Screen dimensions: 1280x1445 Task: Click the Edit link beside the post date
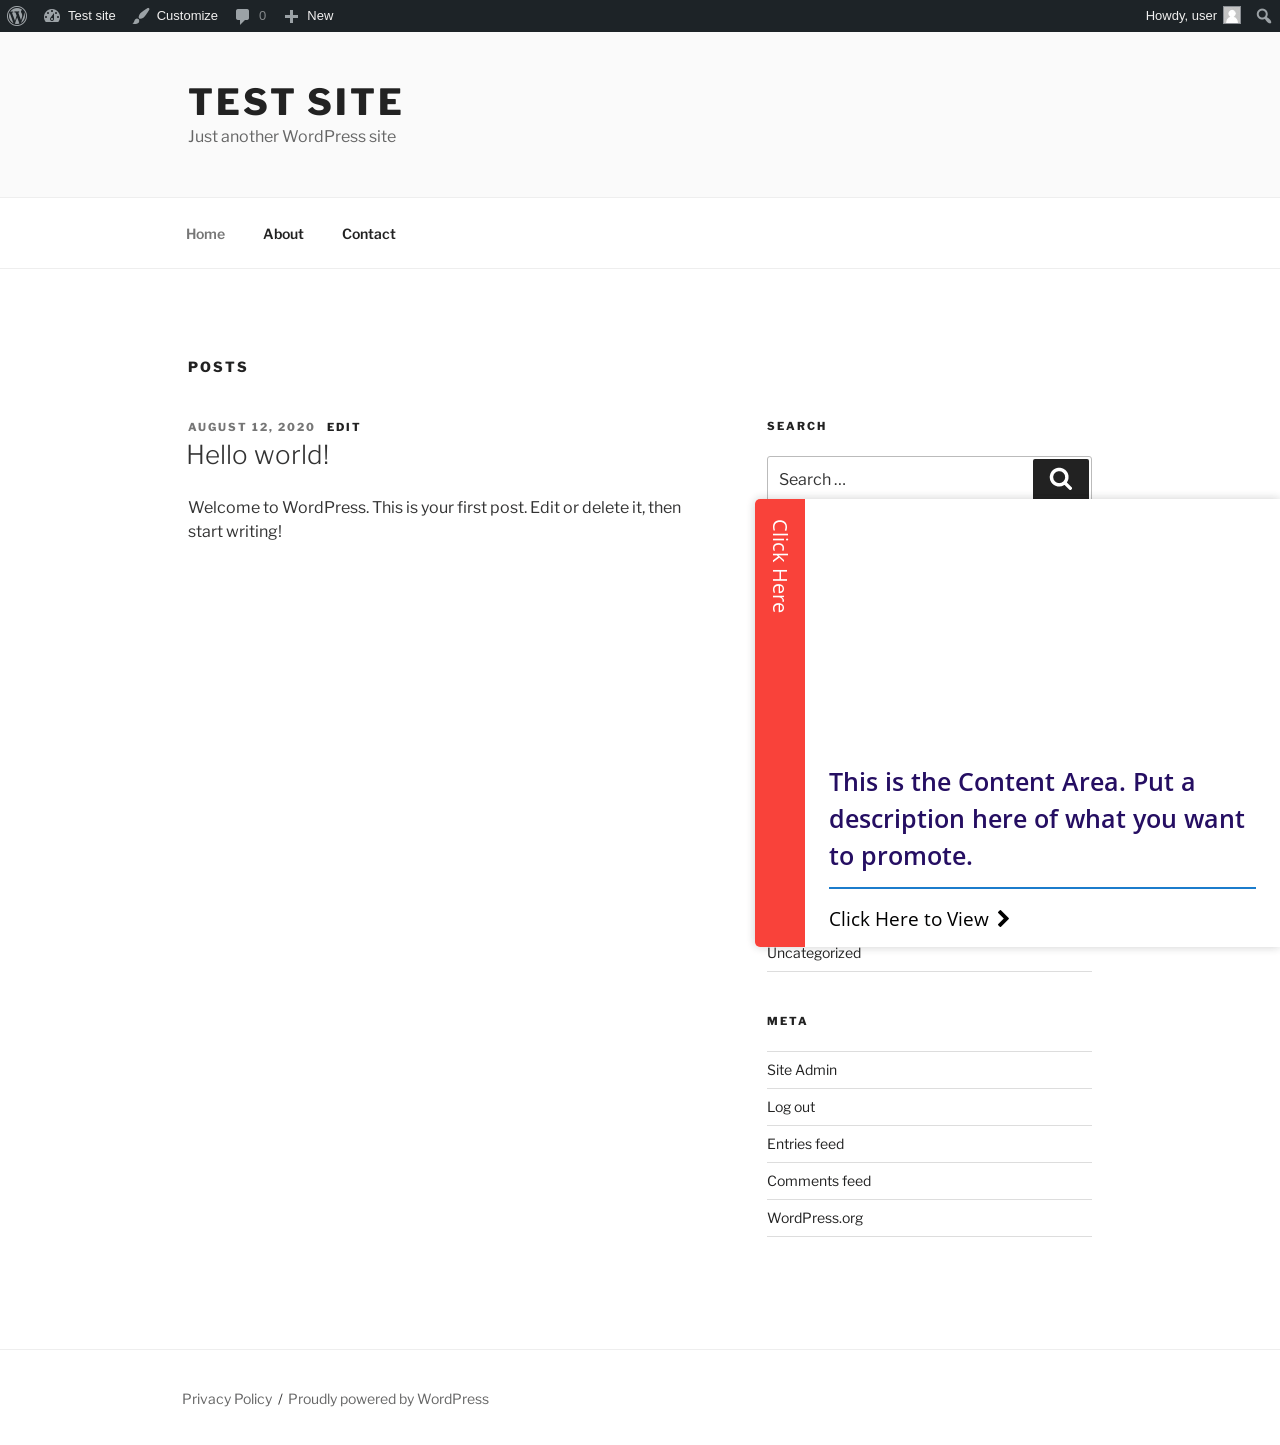(343, 427)
